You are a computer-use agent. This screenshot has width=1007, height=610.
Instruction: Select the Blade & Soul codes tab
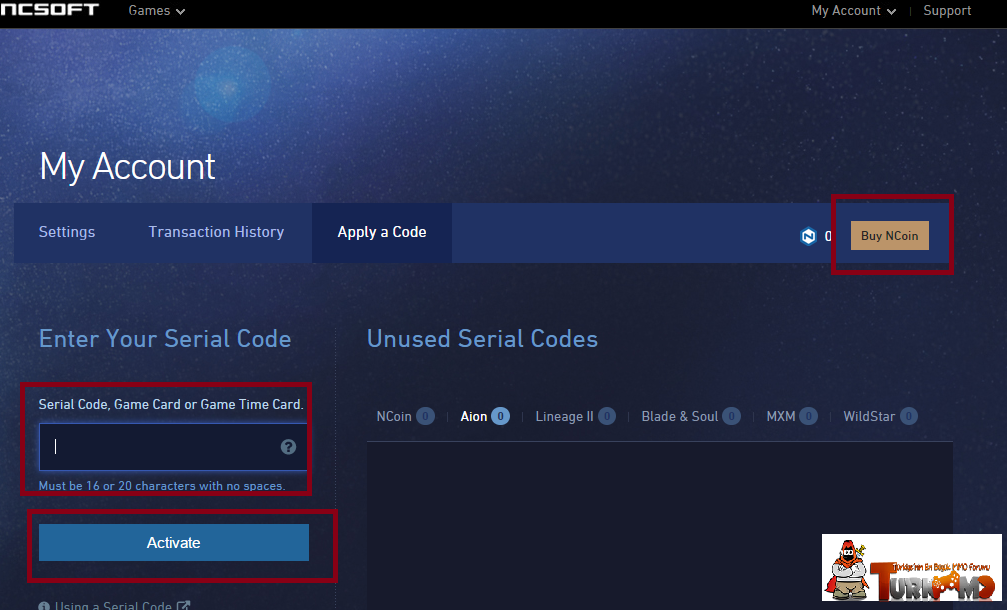(x=690, y=416)
